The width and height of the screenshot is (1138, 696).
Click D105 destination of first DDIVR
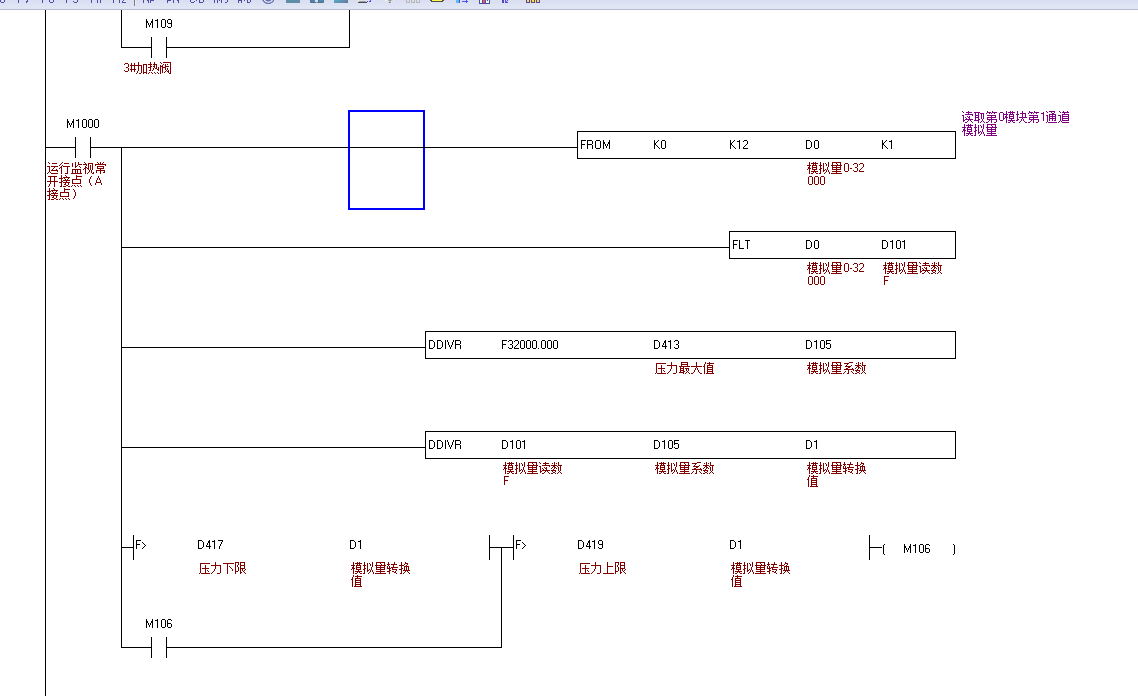818,345
